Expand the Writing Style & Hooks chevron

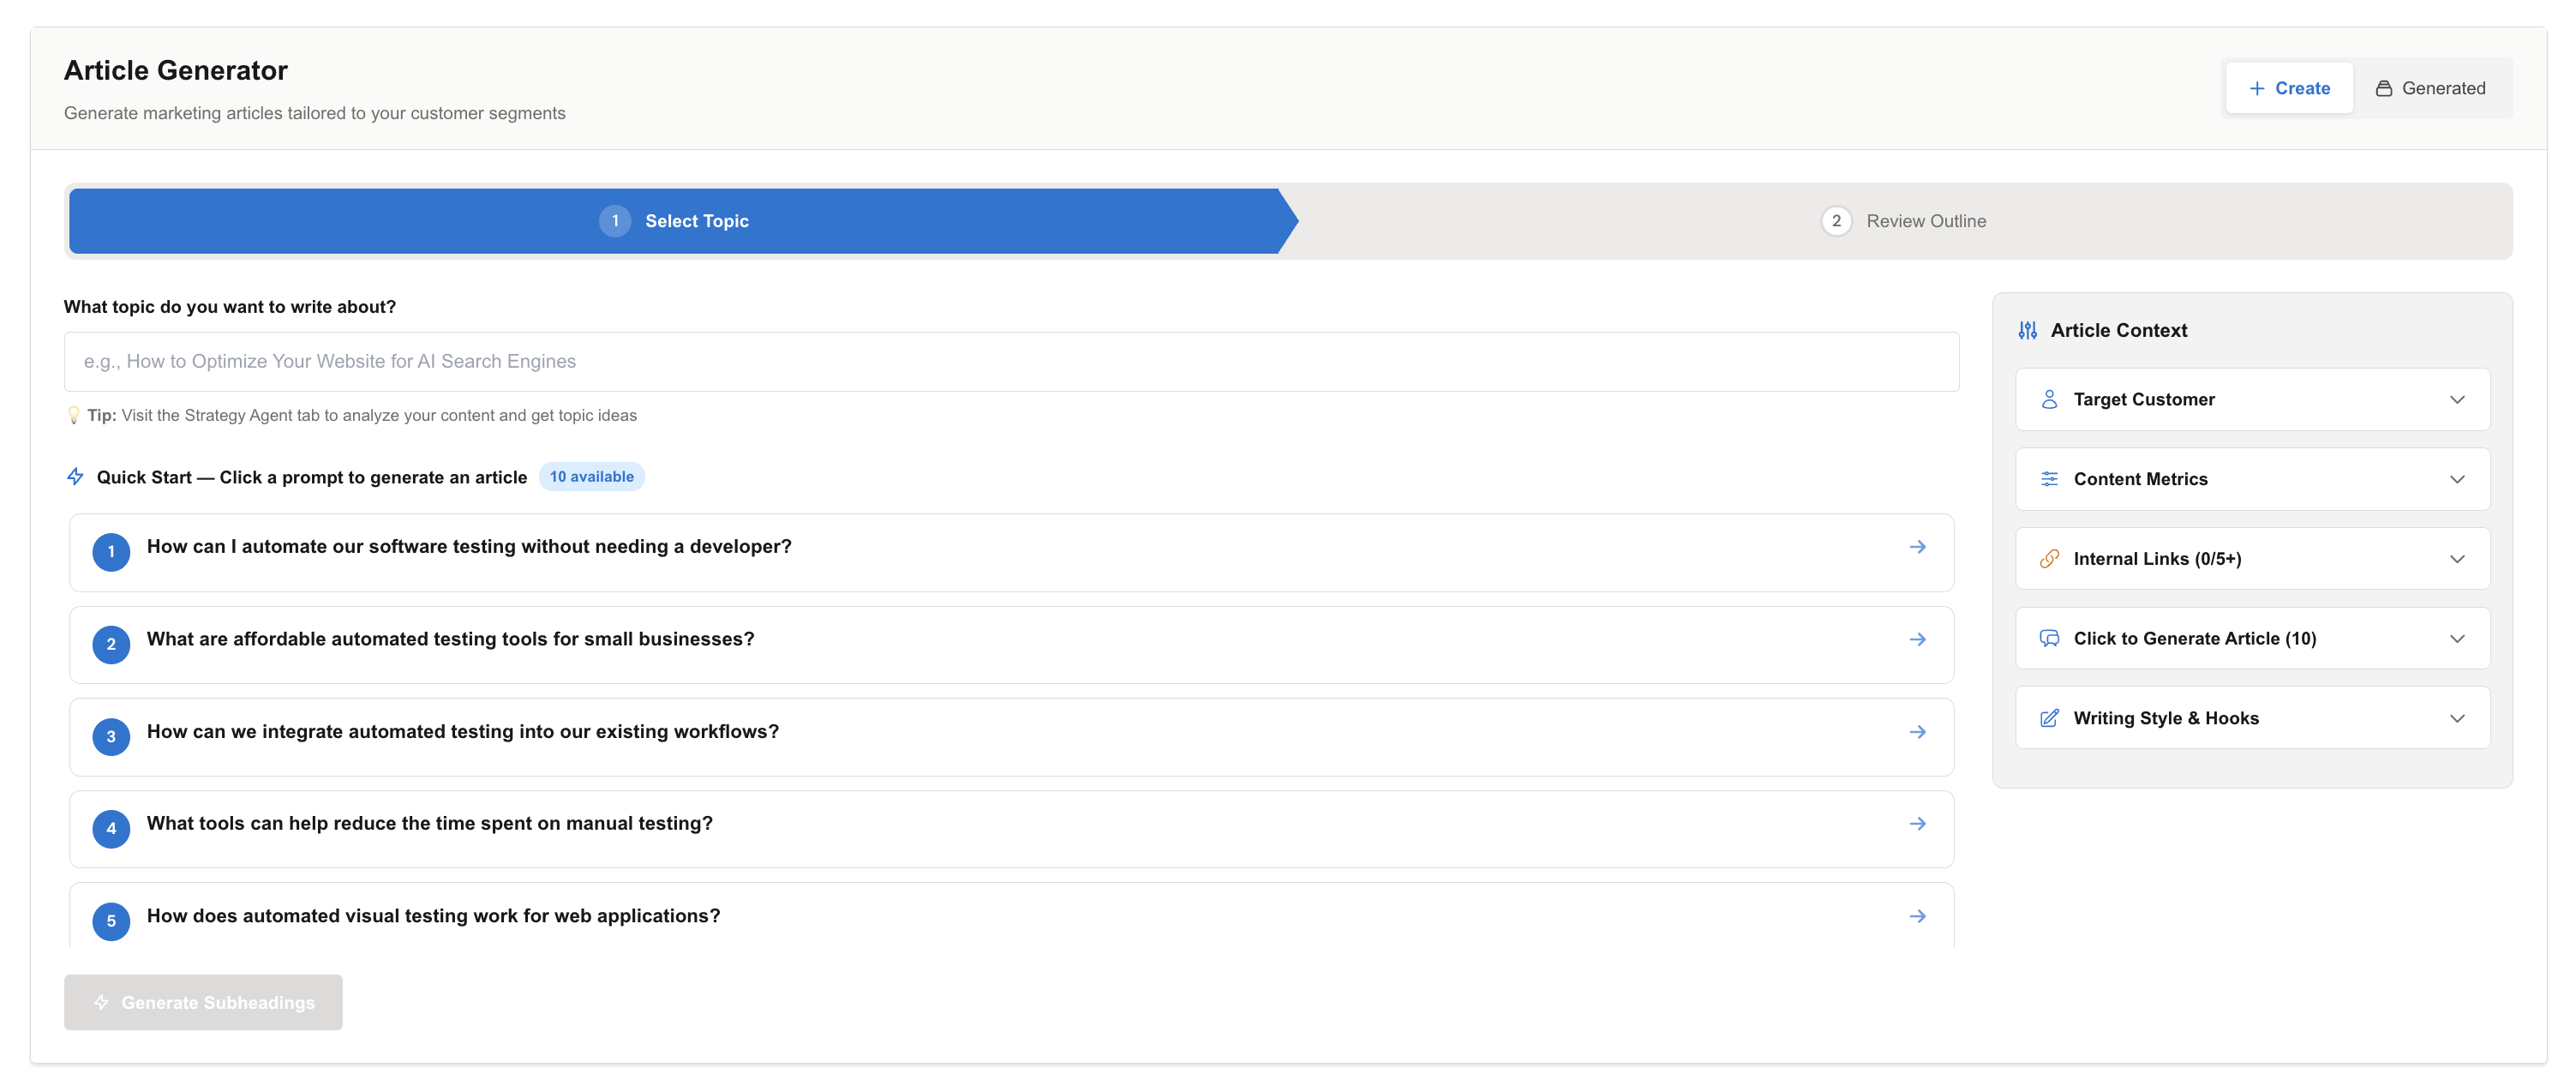(x=2457, y=718)
